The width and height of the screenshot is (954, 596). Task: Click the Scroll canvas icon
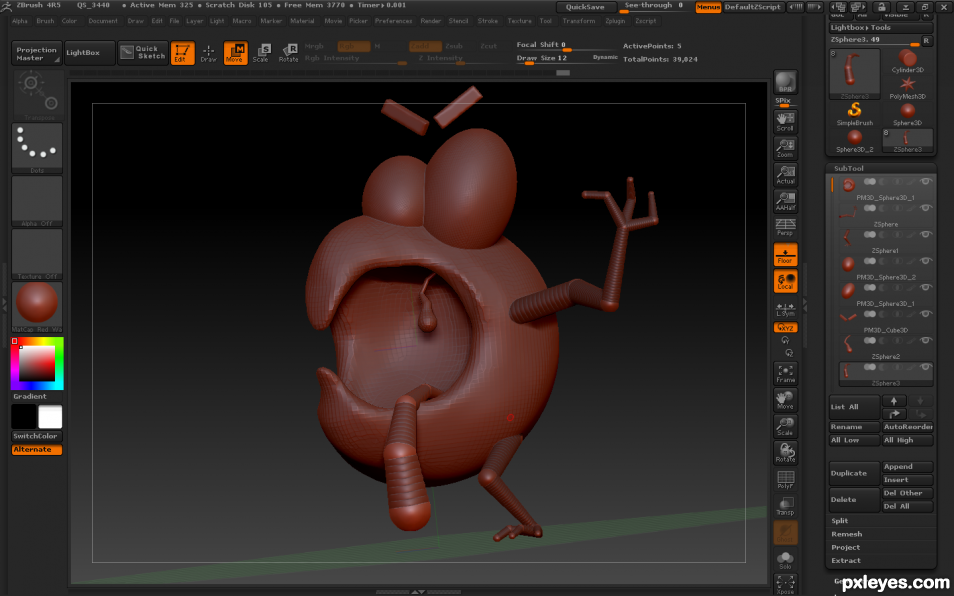(x=785, y=122)
